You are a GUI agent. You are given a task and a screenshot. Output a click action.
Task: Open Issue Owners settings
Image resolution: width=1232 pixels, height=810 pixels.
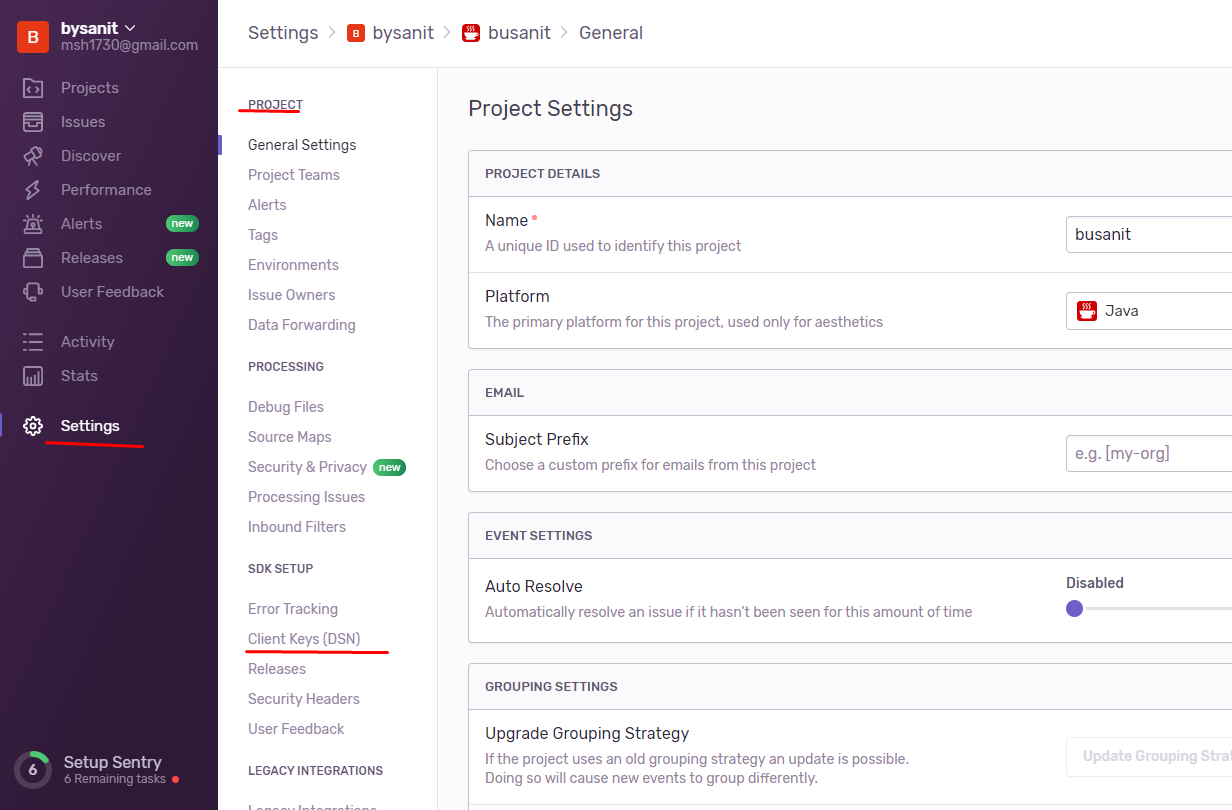(292, 295)
